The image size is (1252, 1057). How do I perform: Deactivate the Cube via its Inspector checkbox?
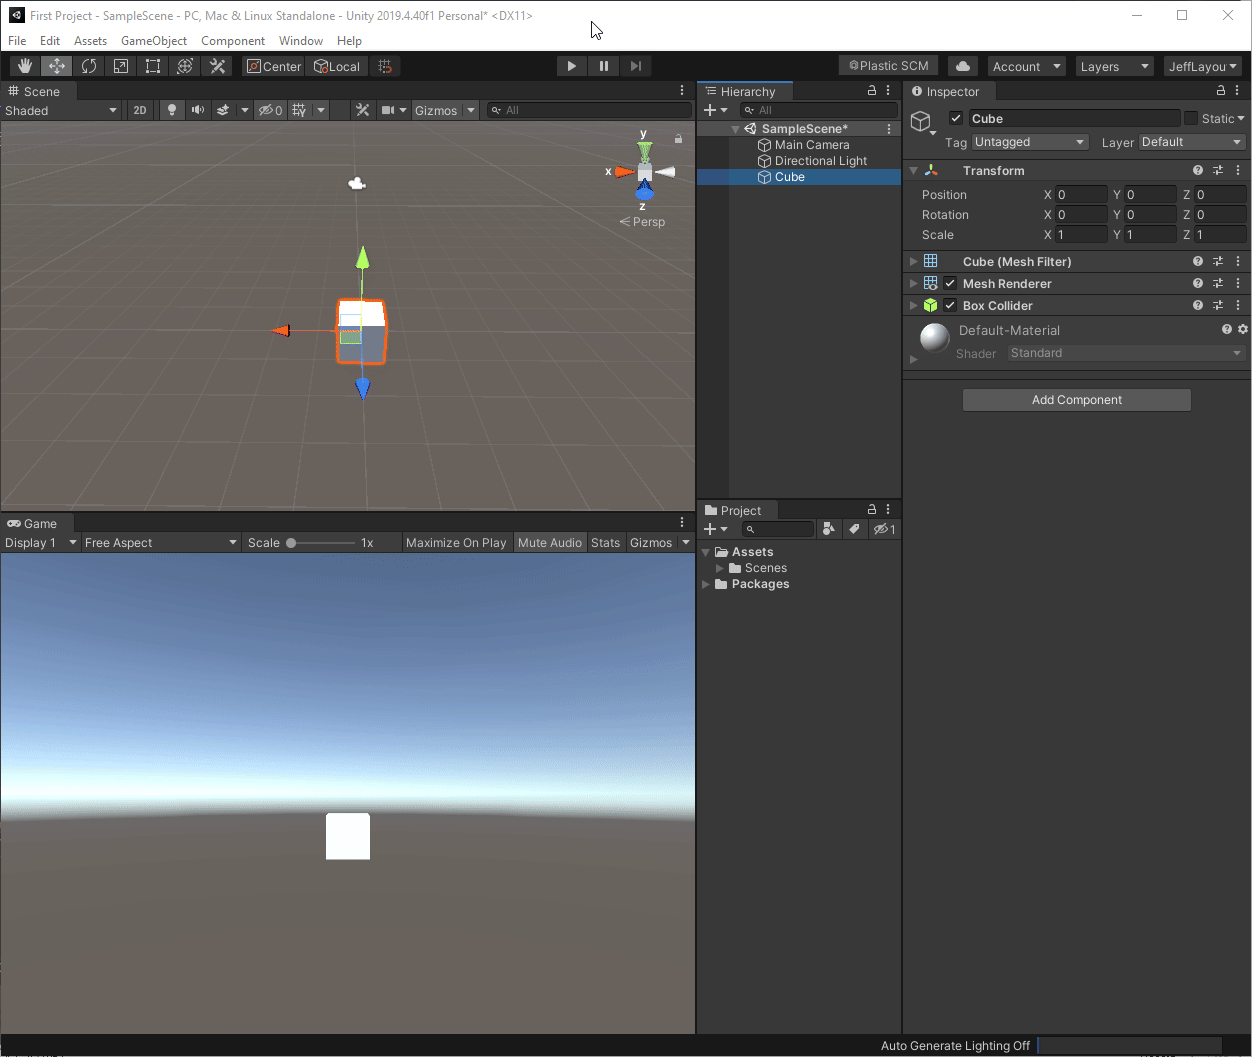click(955, 117)
